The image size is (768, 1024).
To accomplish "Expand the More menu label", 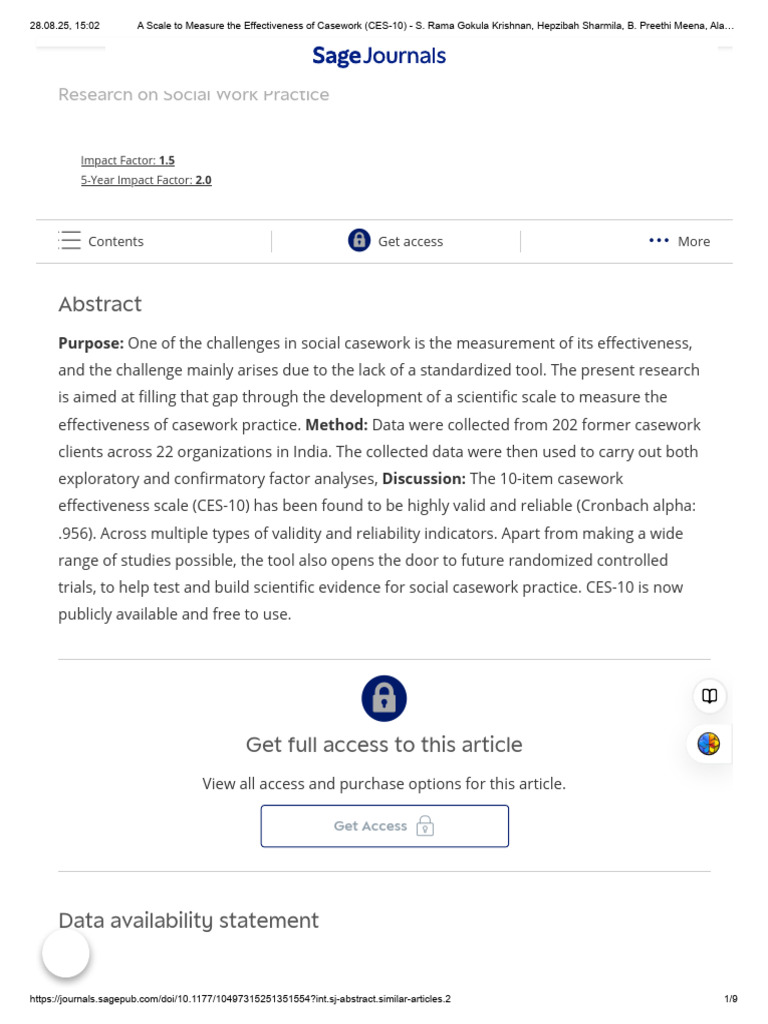I will click(694, 242).
